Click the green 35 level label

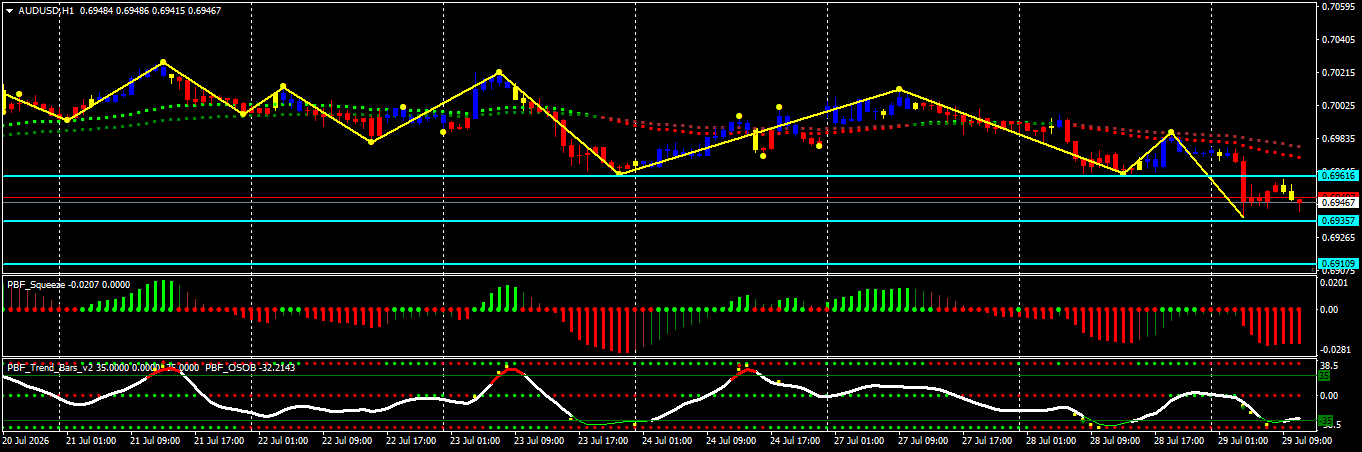point(1324,376)
